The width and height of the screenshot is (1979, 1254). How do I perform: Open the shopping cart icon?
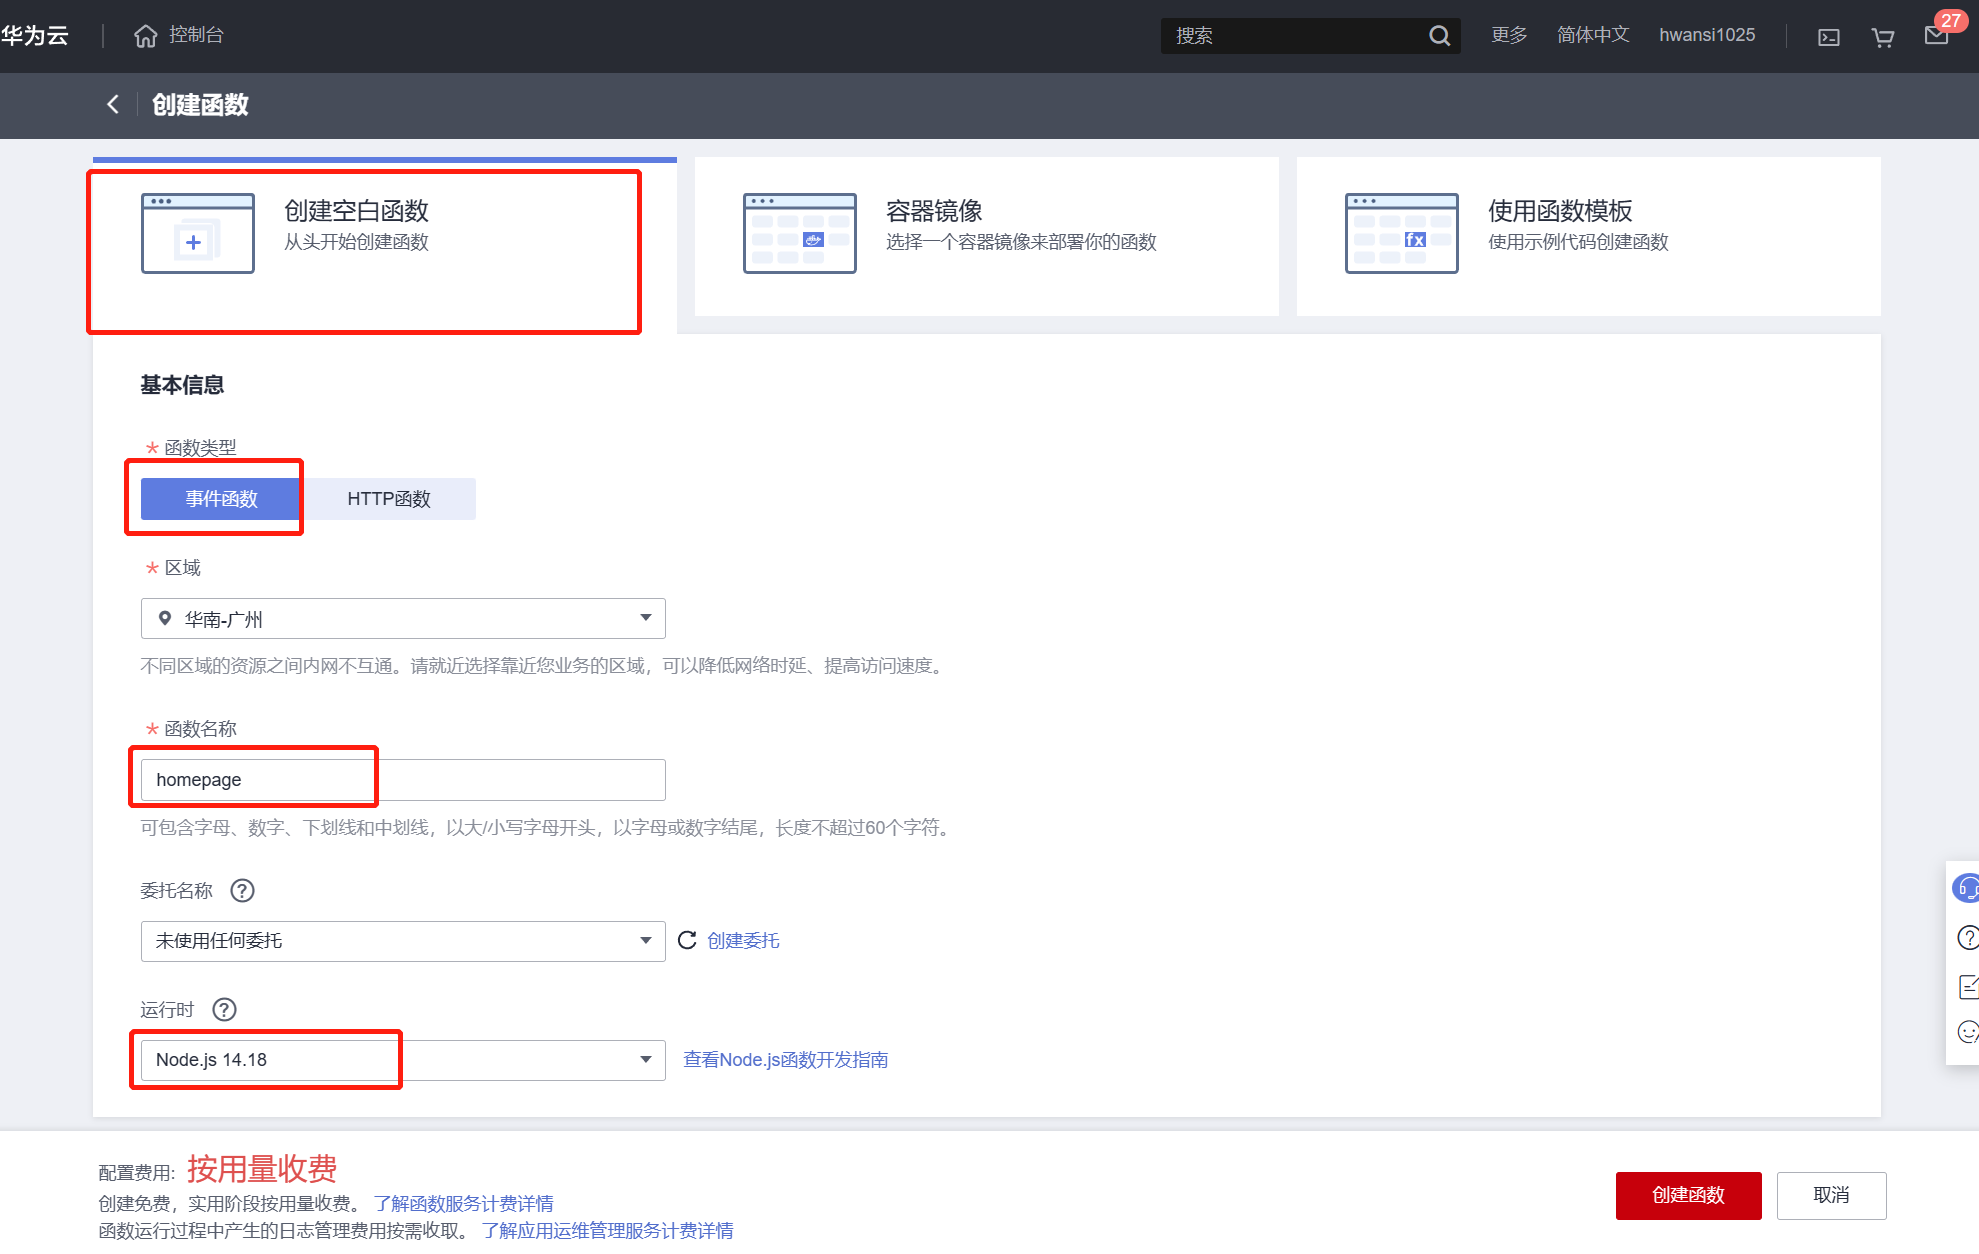click(x=1883, y=37)
